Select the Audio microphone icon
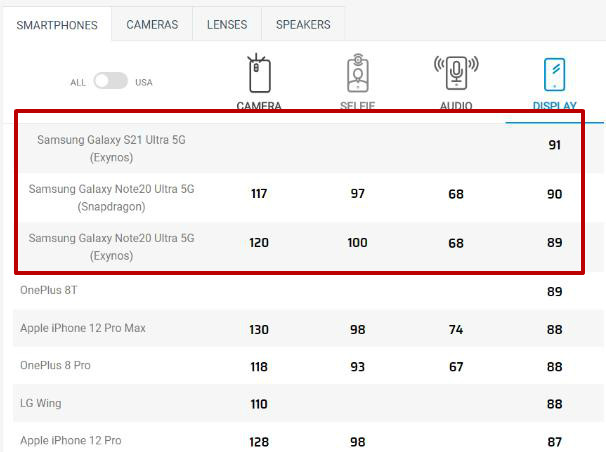This screenshot has width=606, height=452. pyautogui.click(x=456, y=73)
